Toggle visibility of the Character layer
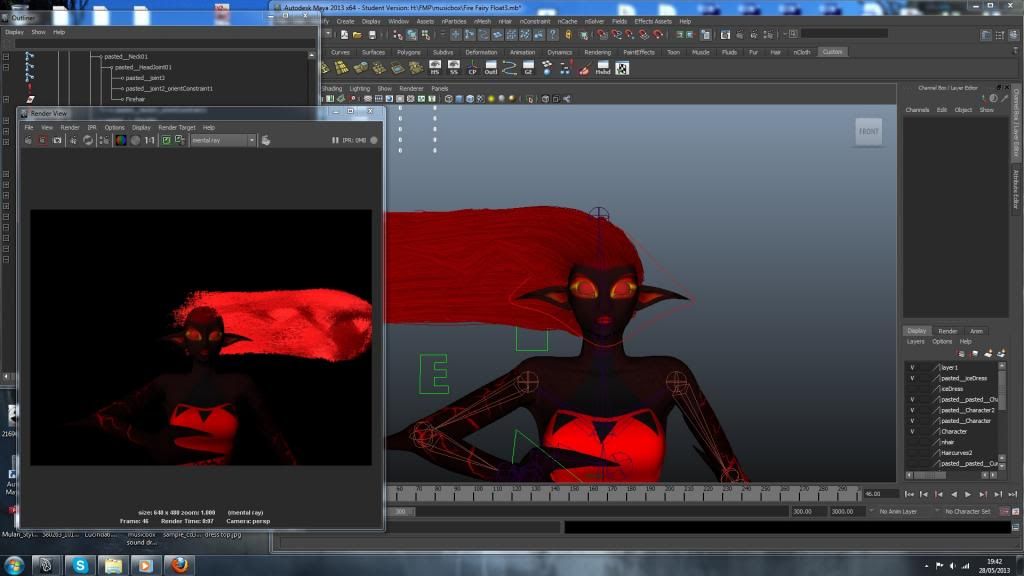The image size is (1024, 576). [912, 431]
